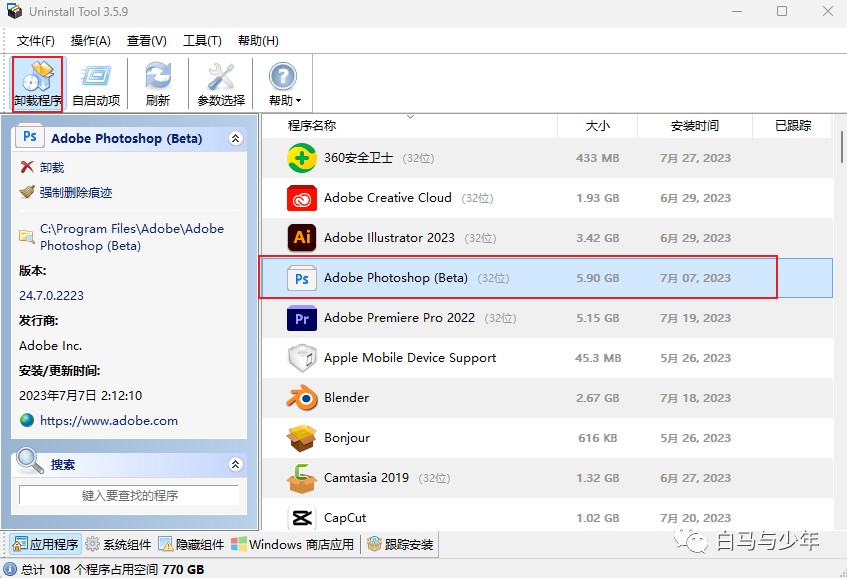Open the 查看(V) menu
847x578 pixels.
[x=147, y=41]
